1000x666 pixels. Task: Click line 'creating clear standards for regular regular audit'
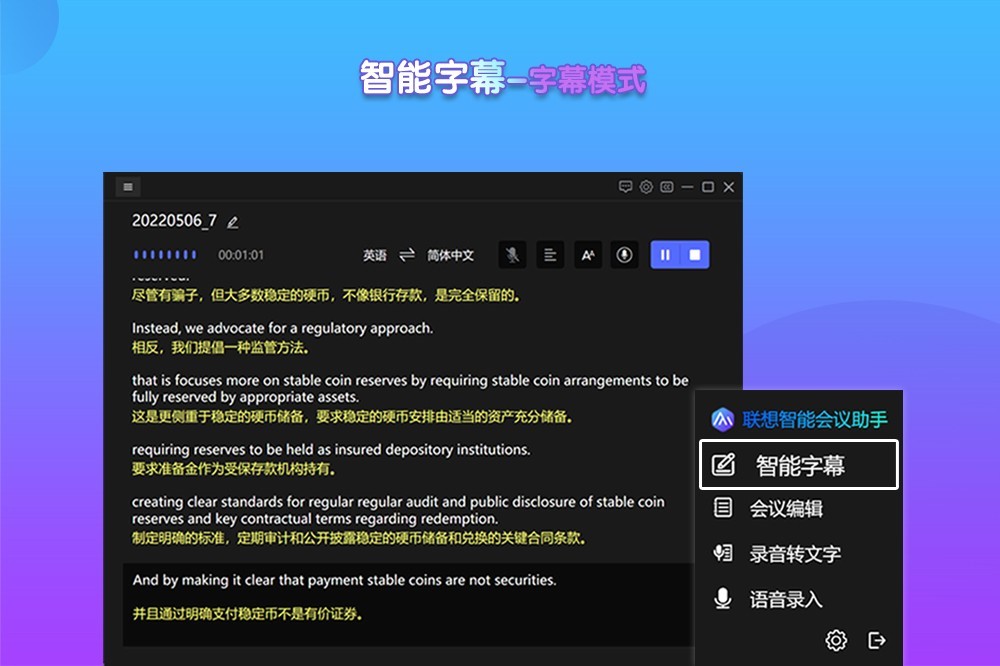tap(398, 510)
